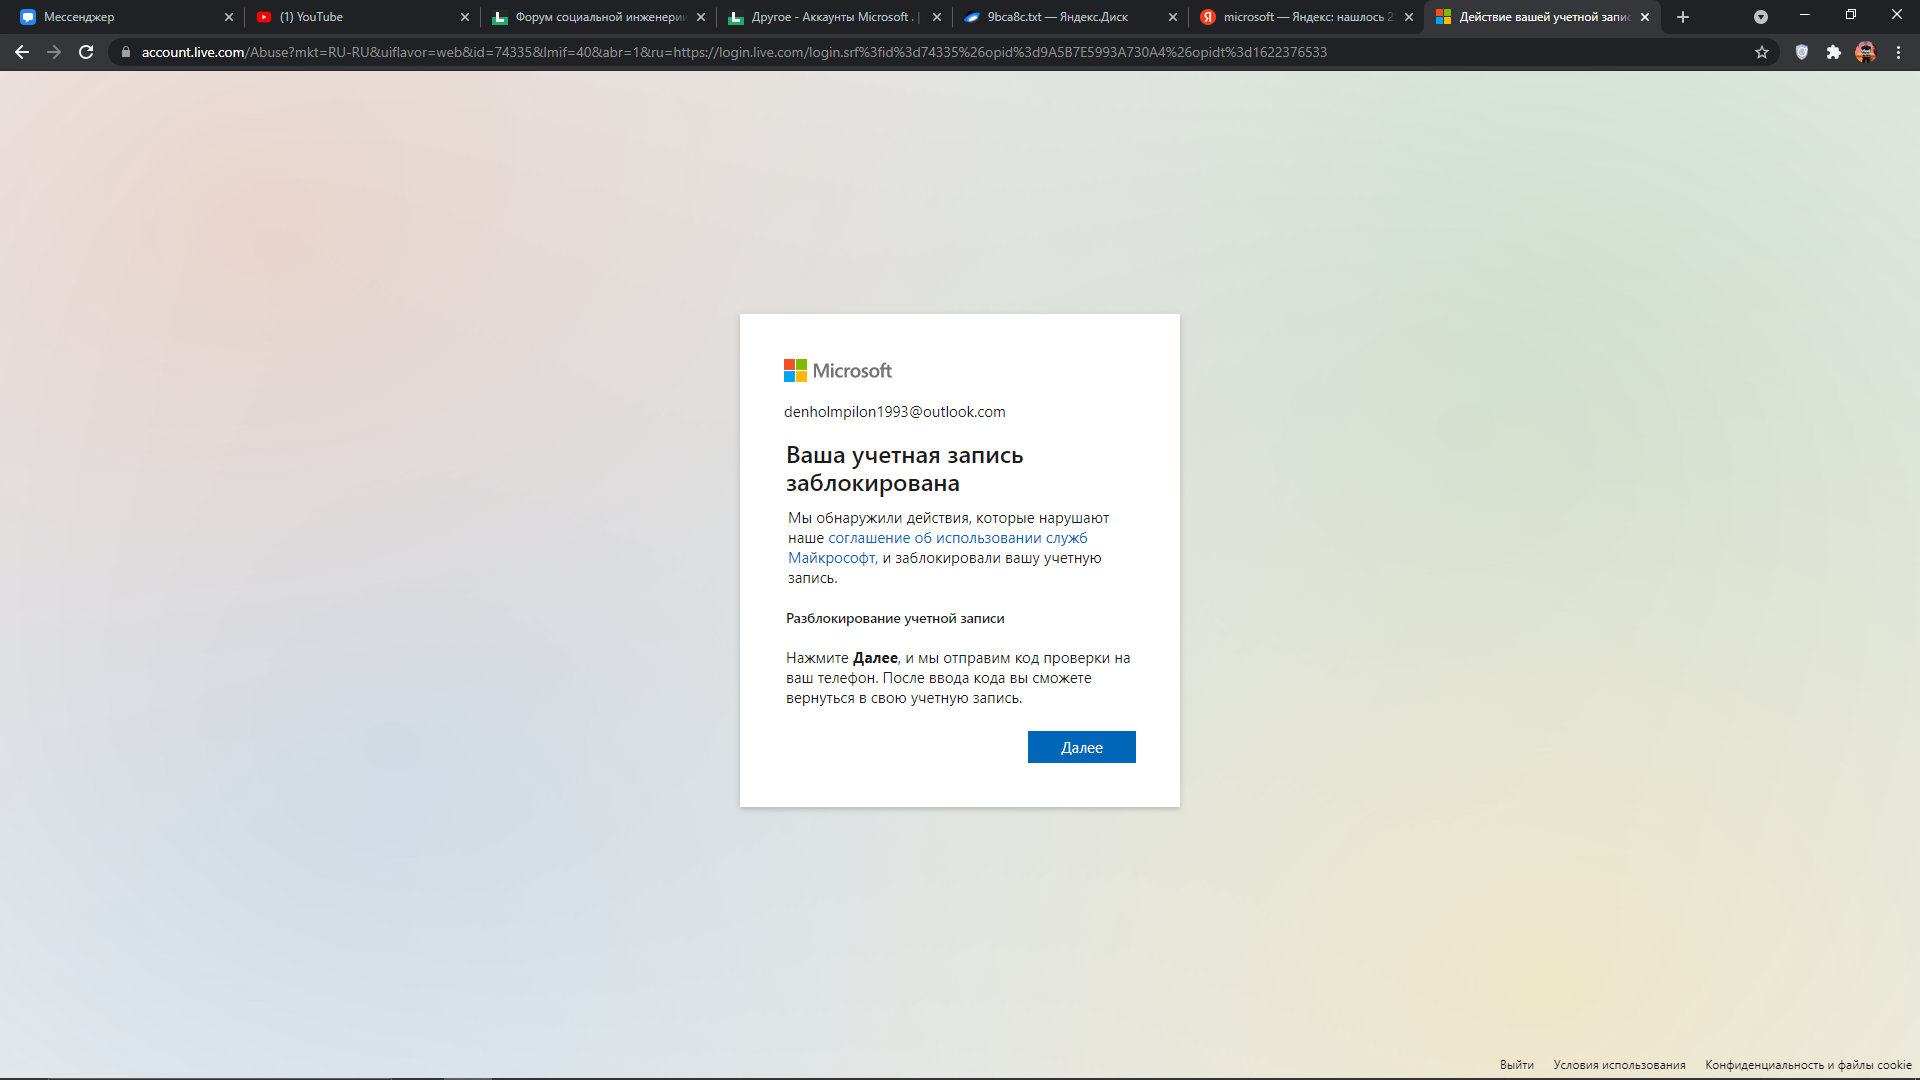
Task: Open the shield extension icon
Action: pos(1802,52)
